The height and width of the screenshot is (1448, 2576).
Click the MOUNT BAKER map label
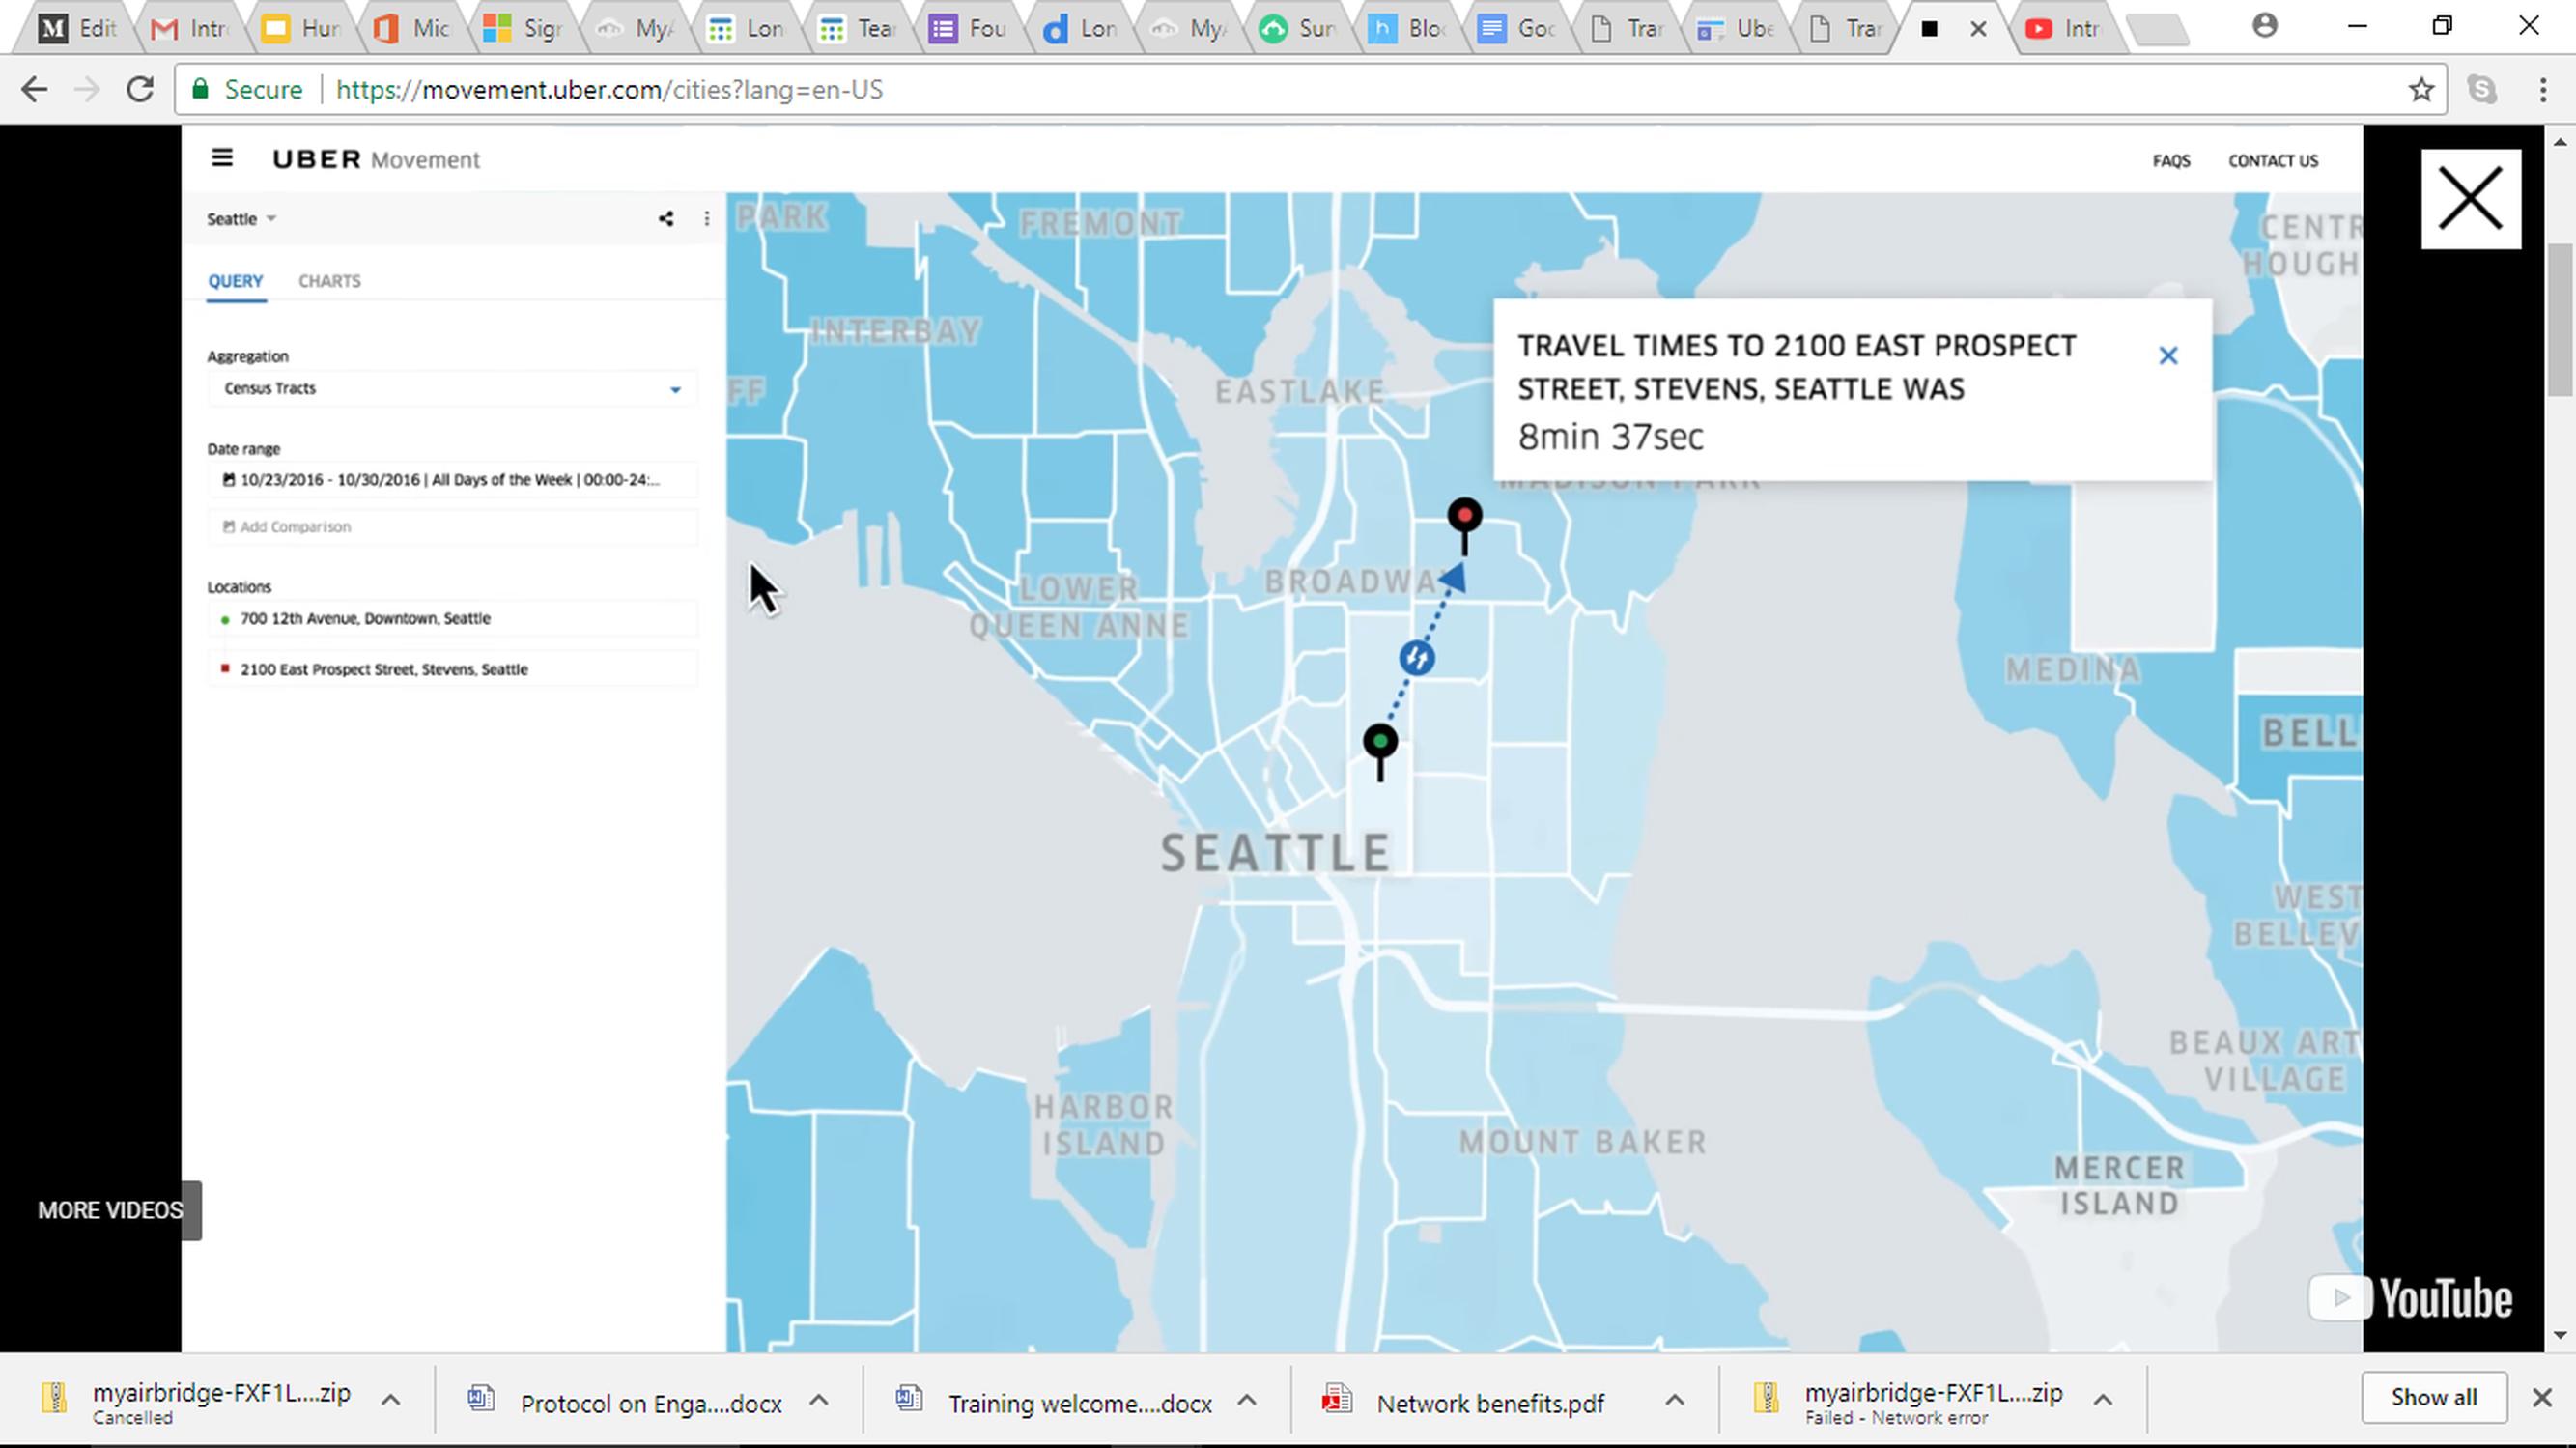pos(1582,1142)
